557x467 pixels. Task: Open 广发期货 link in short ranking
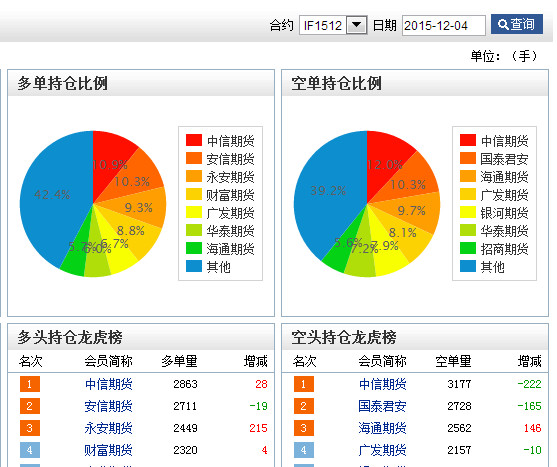point(383,450)
